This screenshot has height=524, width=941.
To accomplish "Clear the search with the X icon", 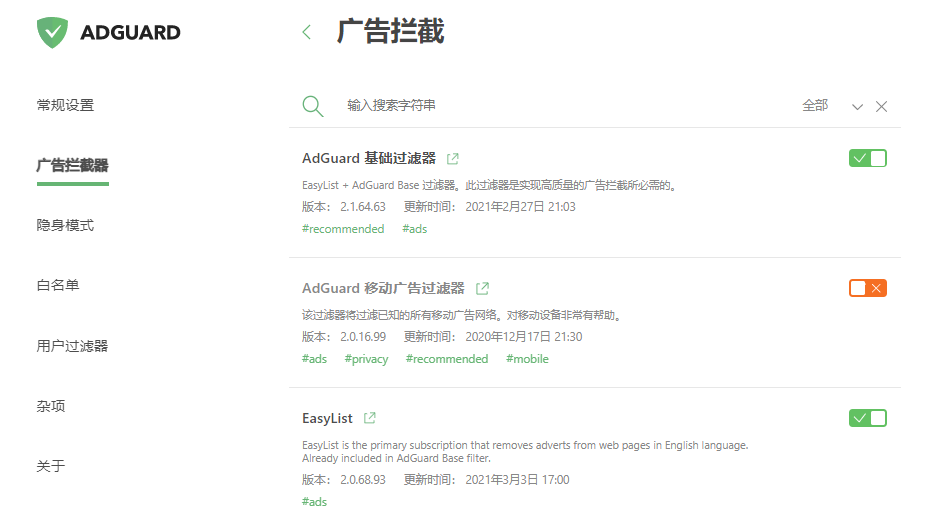I will tap(881, 106).
